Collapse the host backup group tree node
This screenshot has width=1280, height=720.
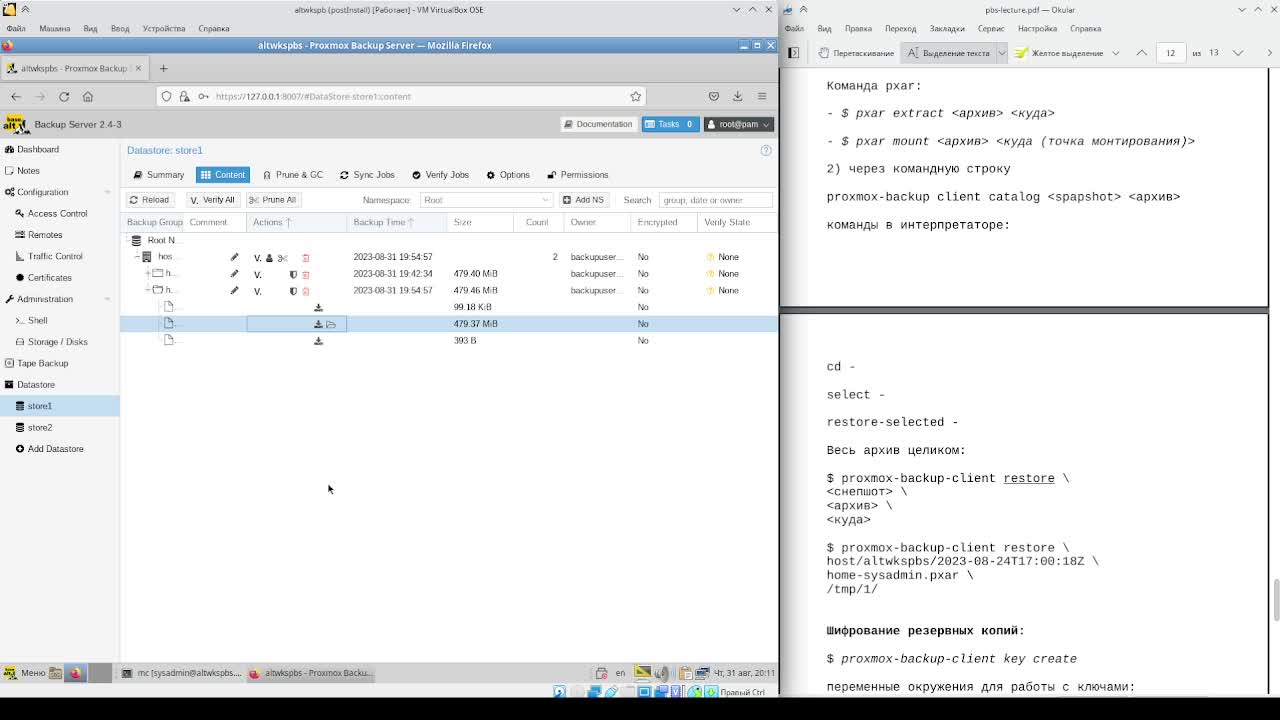137,257
